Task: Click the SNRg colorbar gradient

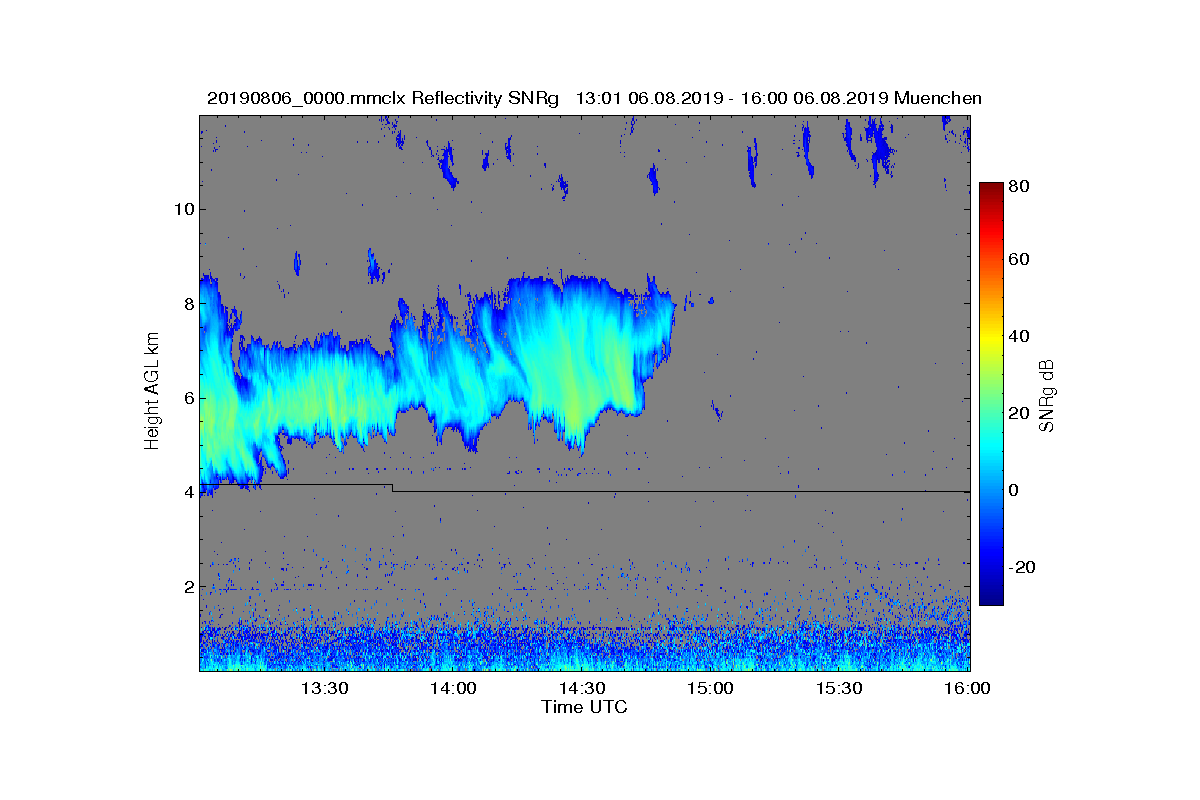Action: (x=991, y=394)
